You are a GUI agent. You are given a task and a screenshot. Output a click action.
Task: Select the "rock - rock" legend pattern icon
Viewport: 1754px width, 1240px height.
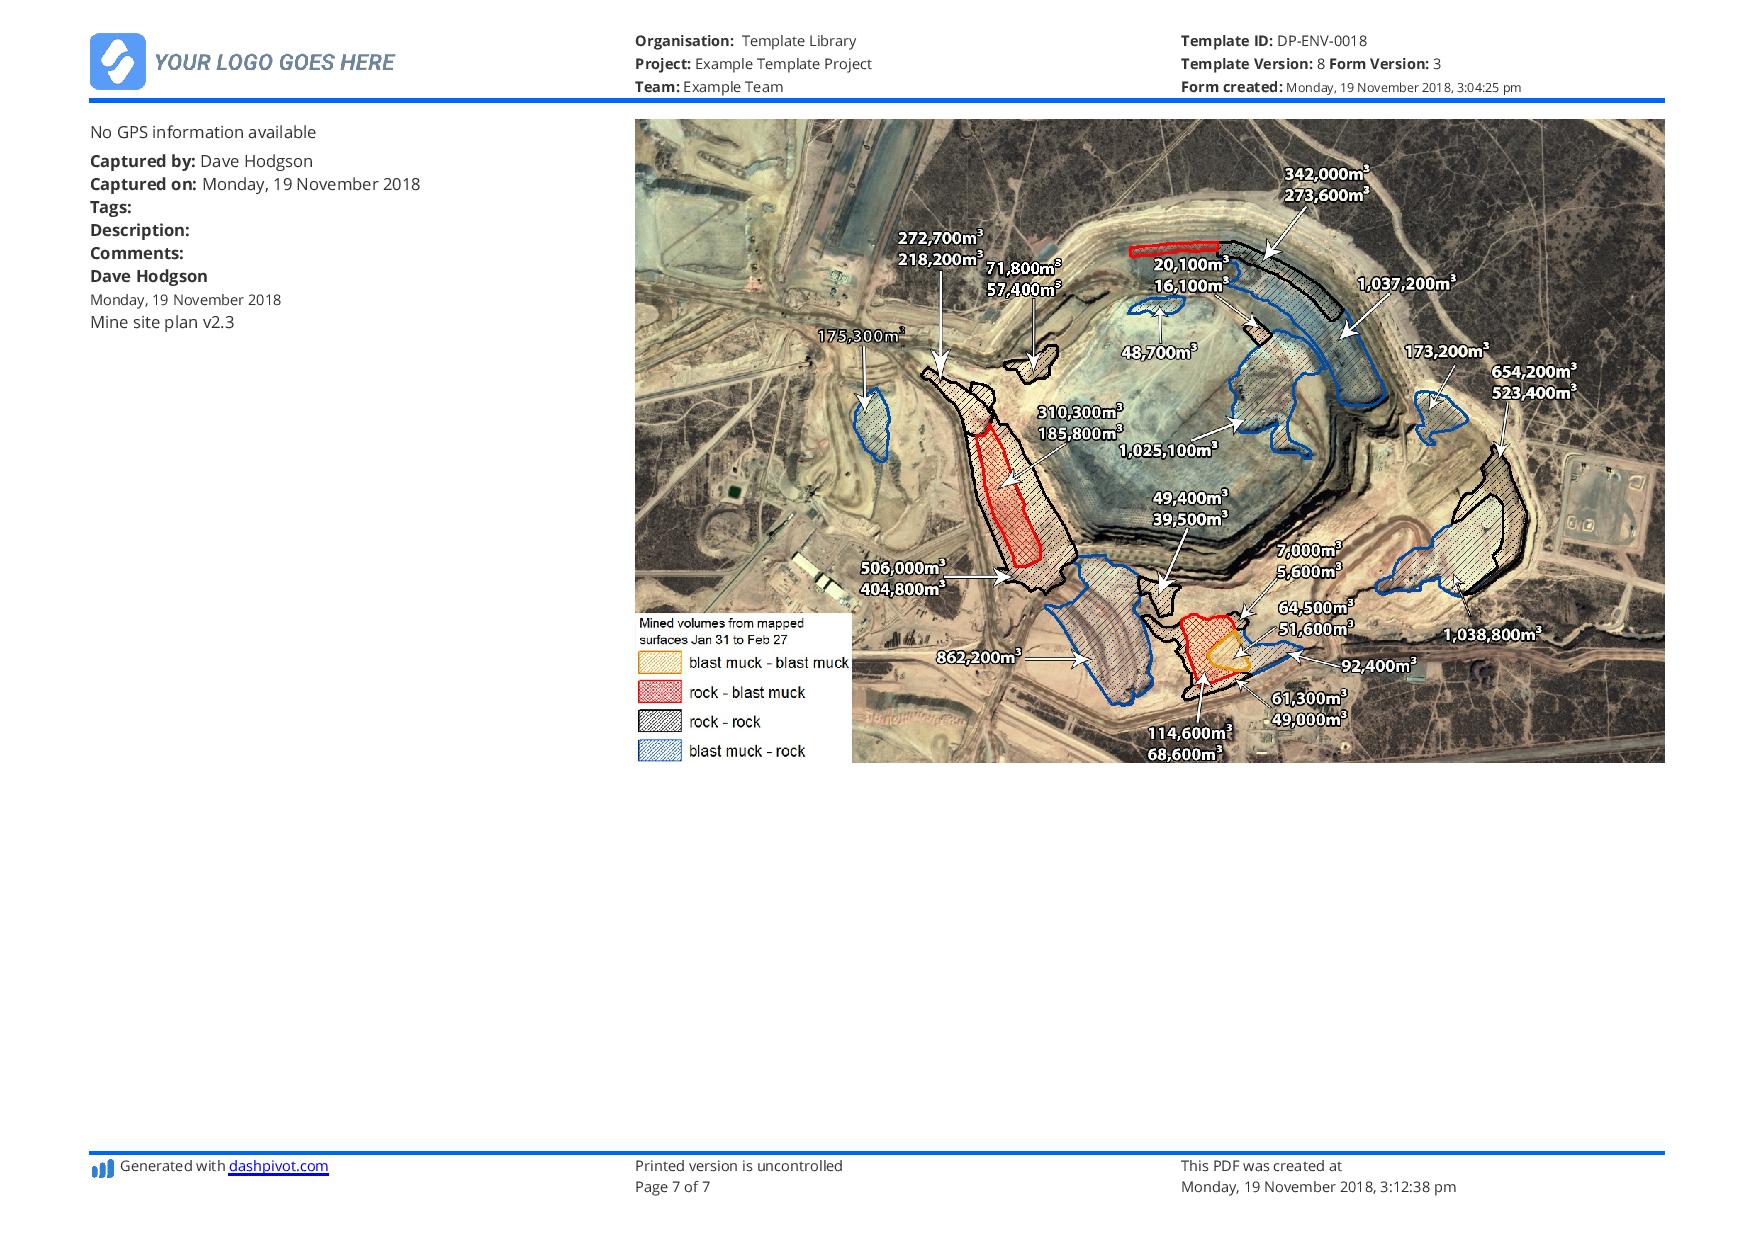tap(659, 721)
